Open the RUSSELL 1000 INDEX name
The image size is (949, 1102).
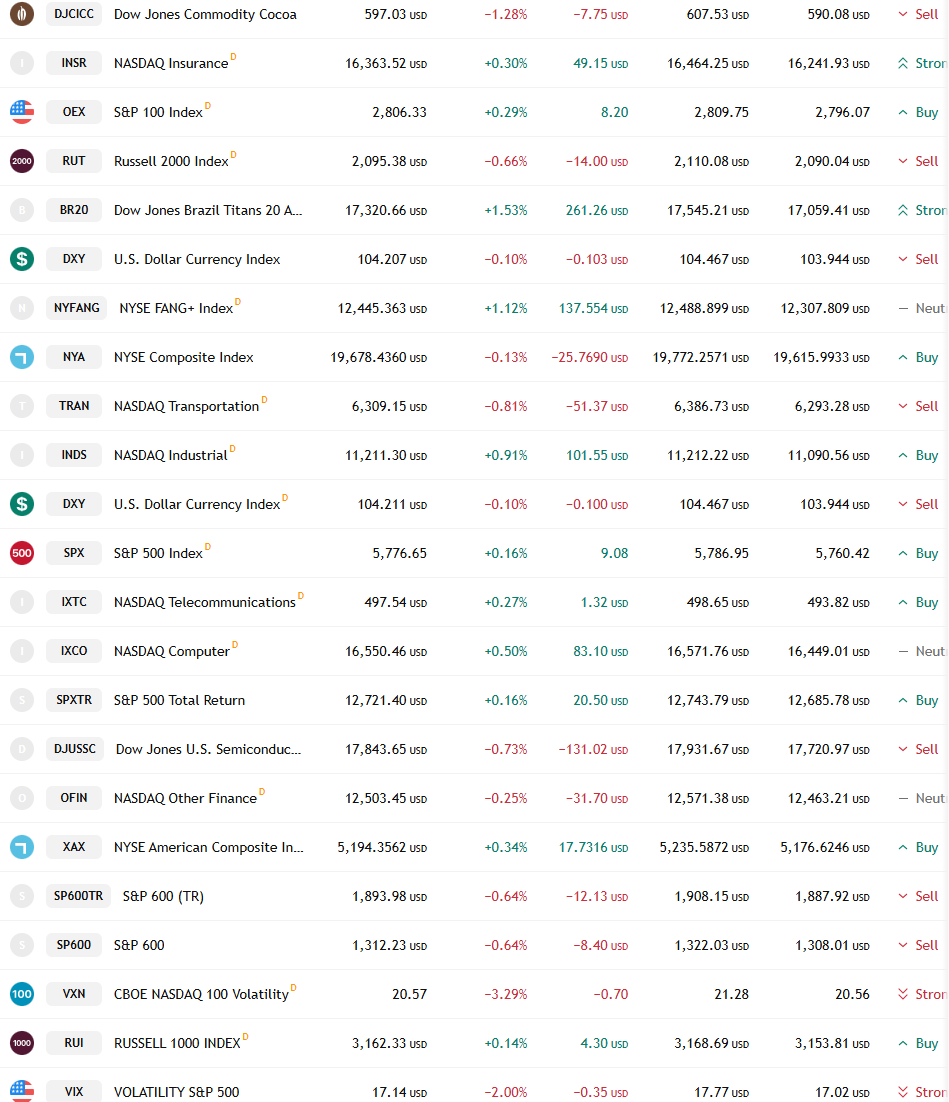[177, 1043]
